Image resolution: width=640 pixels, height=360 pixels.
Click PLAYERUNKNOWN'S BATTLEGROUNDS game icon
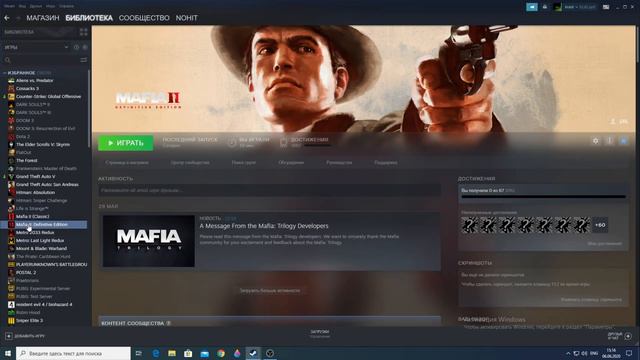(x=11, y=264)
